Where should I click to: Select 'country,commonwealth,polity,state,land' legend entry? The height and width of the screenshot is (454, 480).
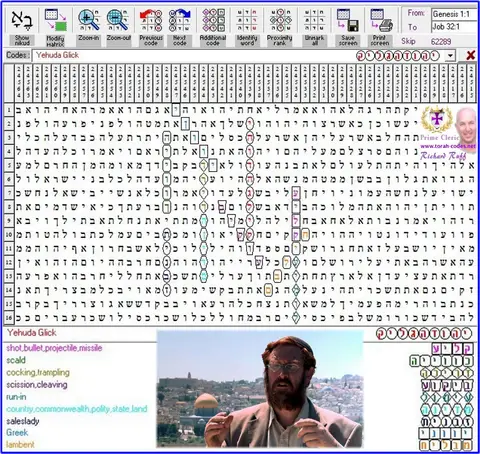[77, 409]
